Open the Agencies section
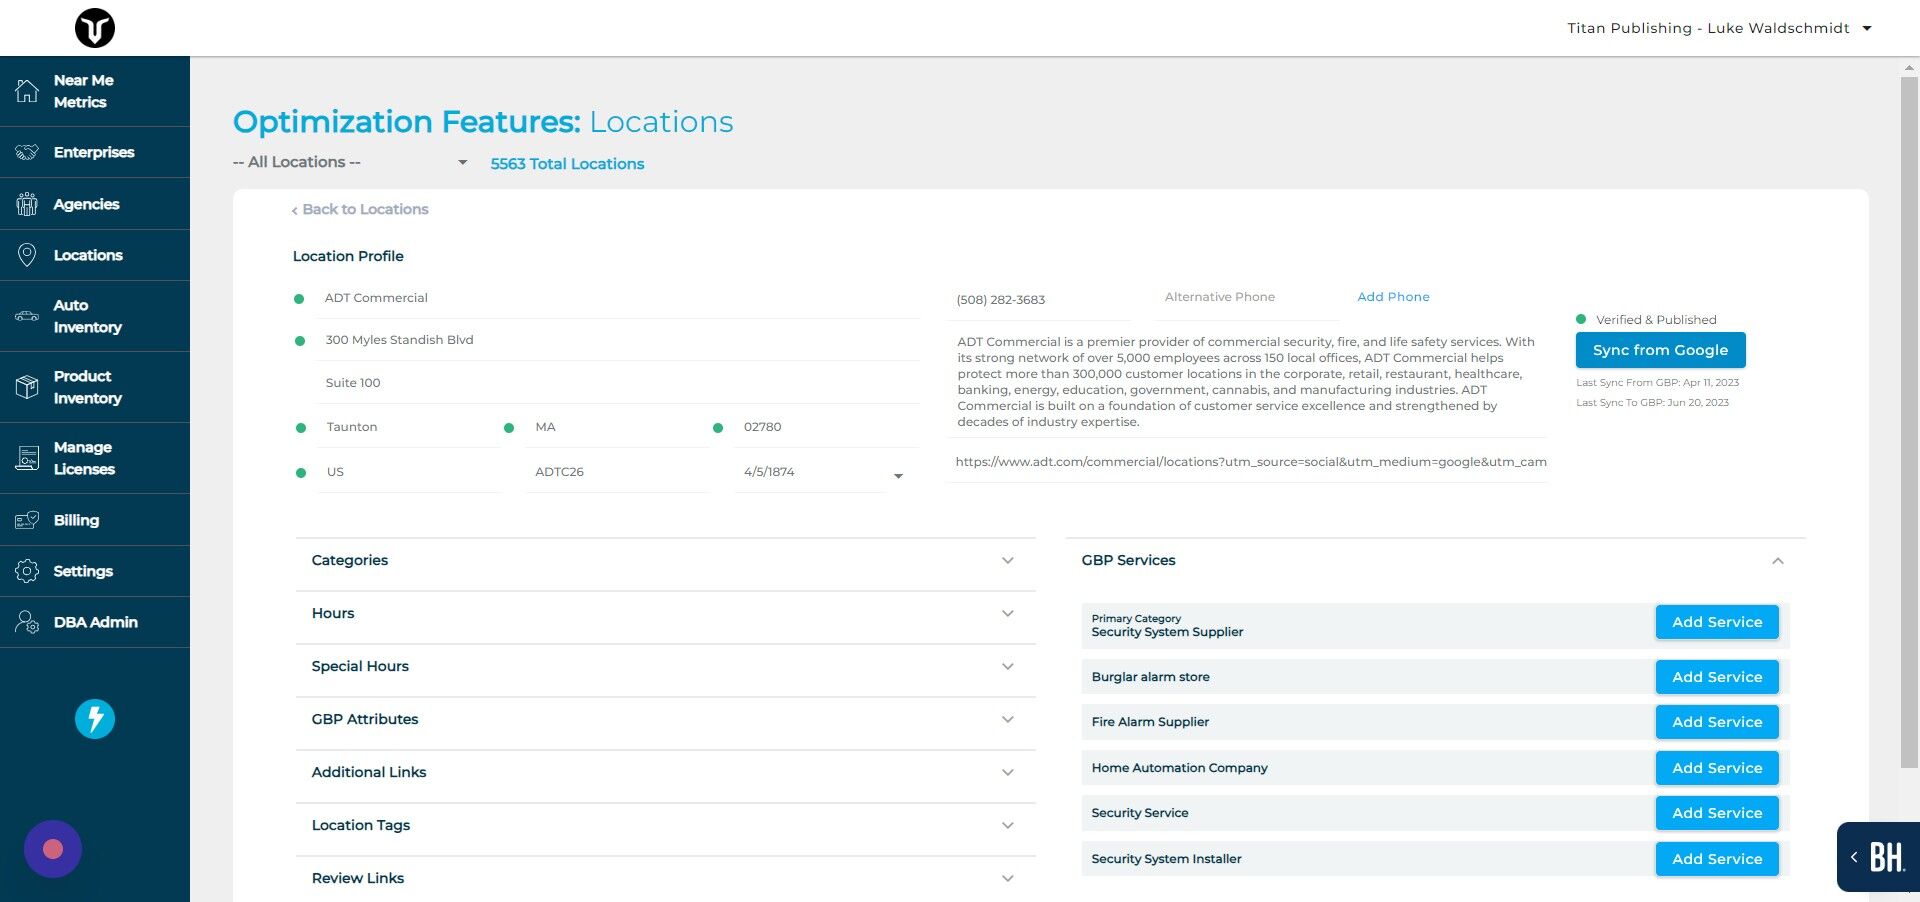 (x=86, y=204)
